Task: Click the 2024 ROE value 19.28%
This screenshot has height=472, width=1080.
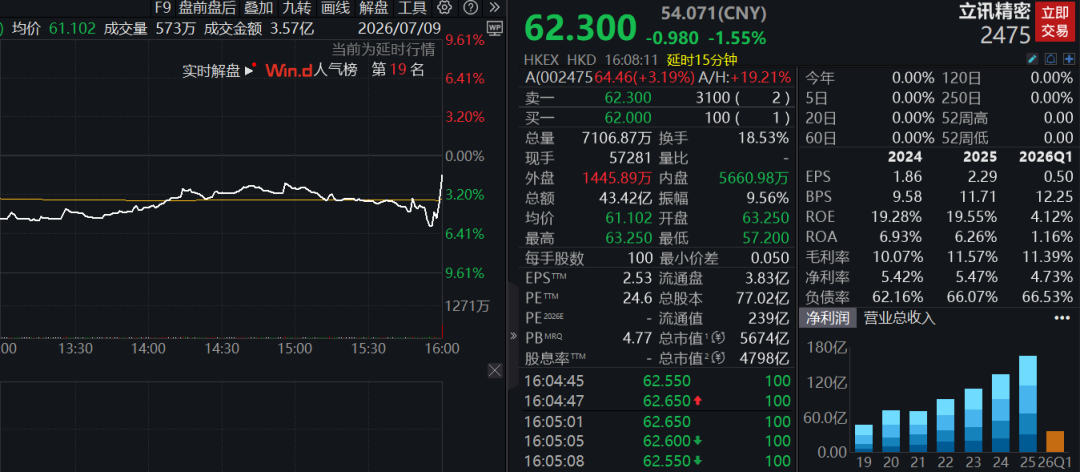Action: (x=899, y=216)
